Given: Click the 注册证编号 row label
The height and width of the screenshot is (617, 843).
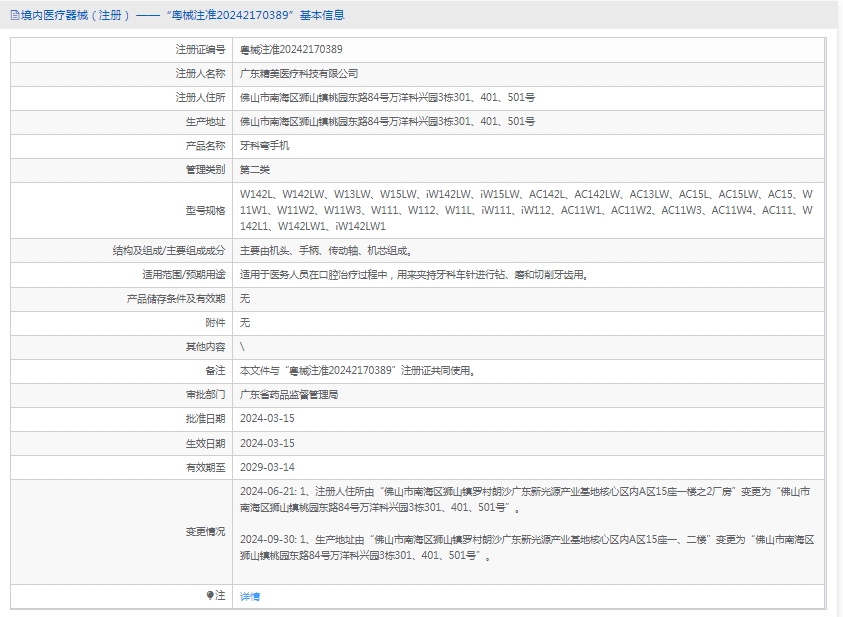Looking at the screenshot, I should 200,49.
